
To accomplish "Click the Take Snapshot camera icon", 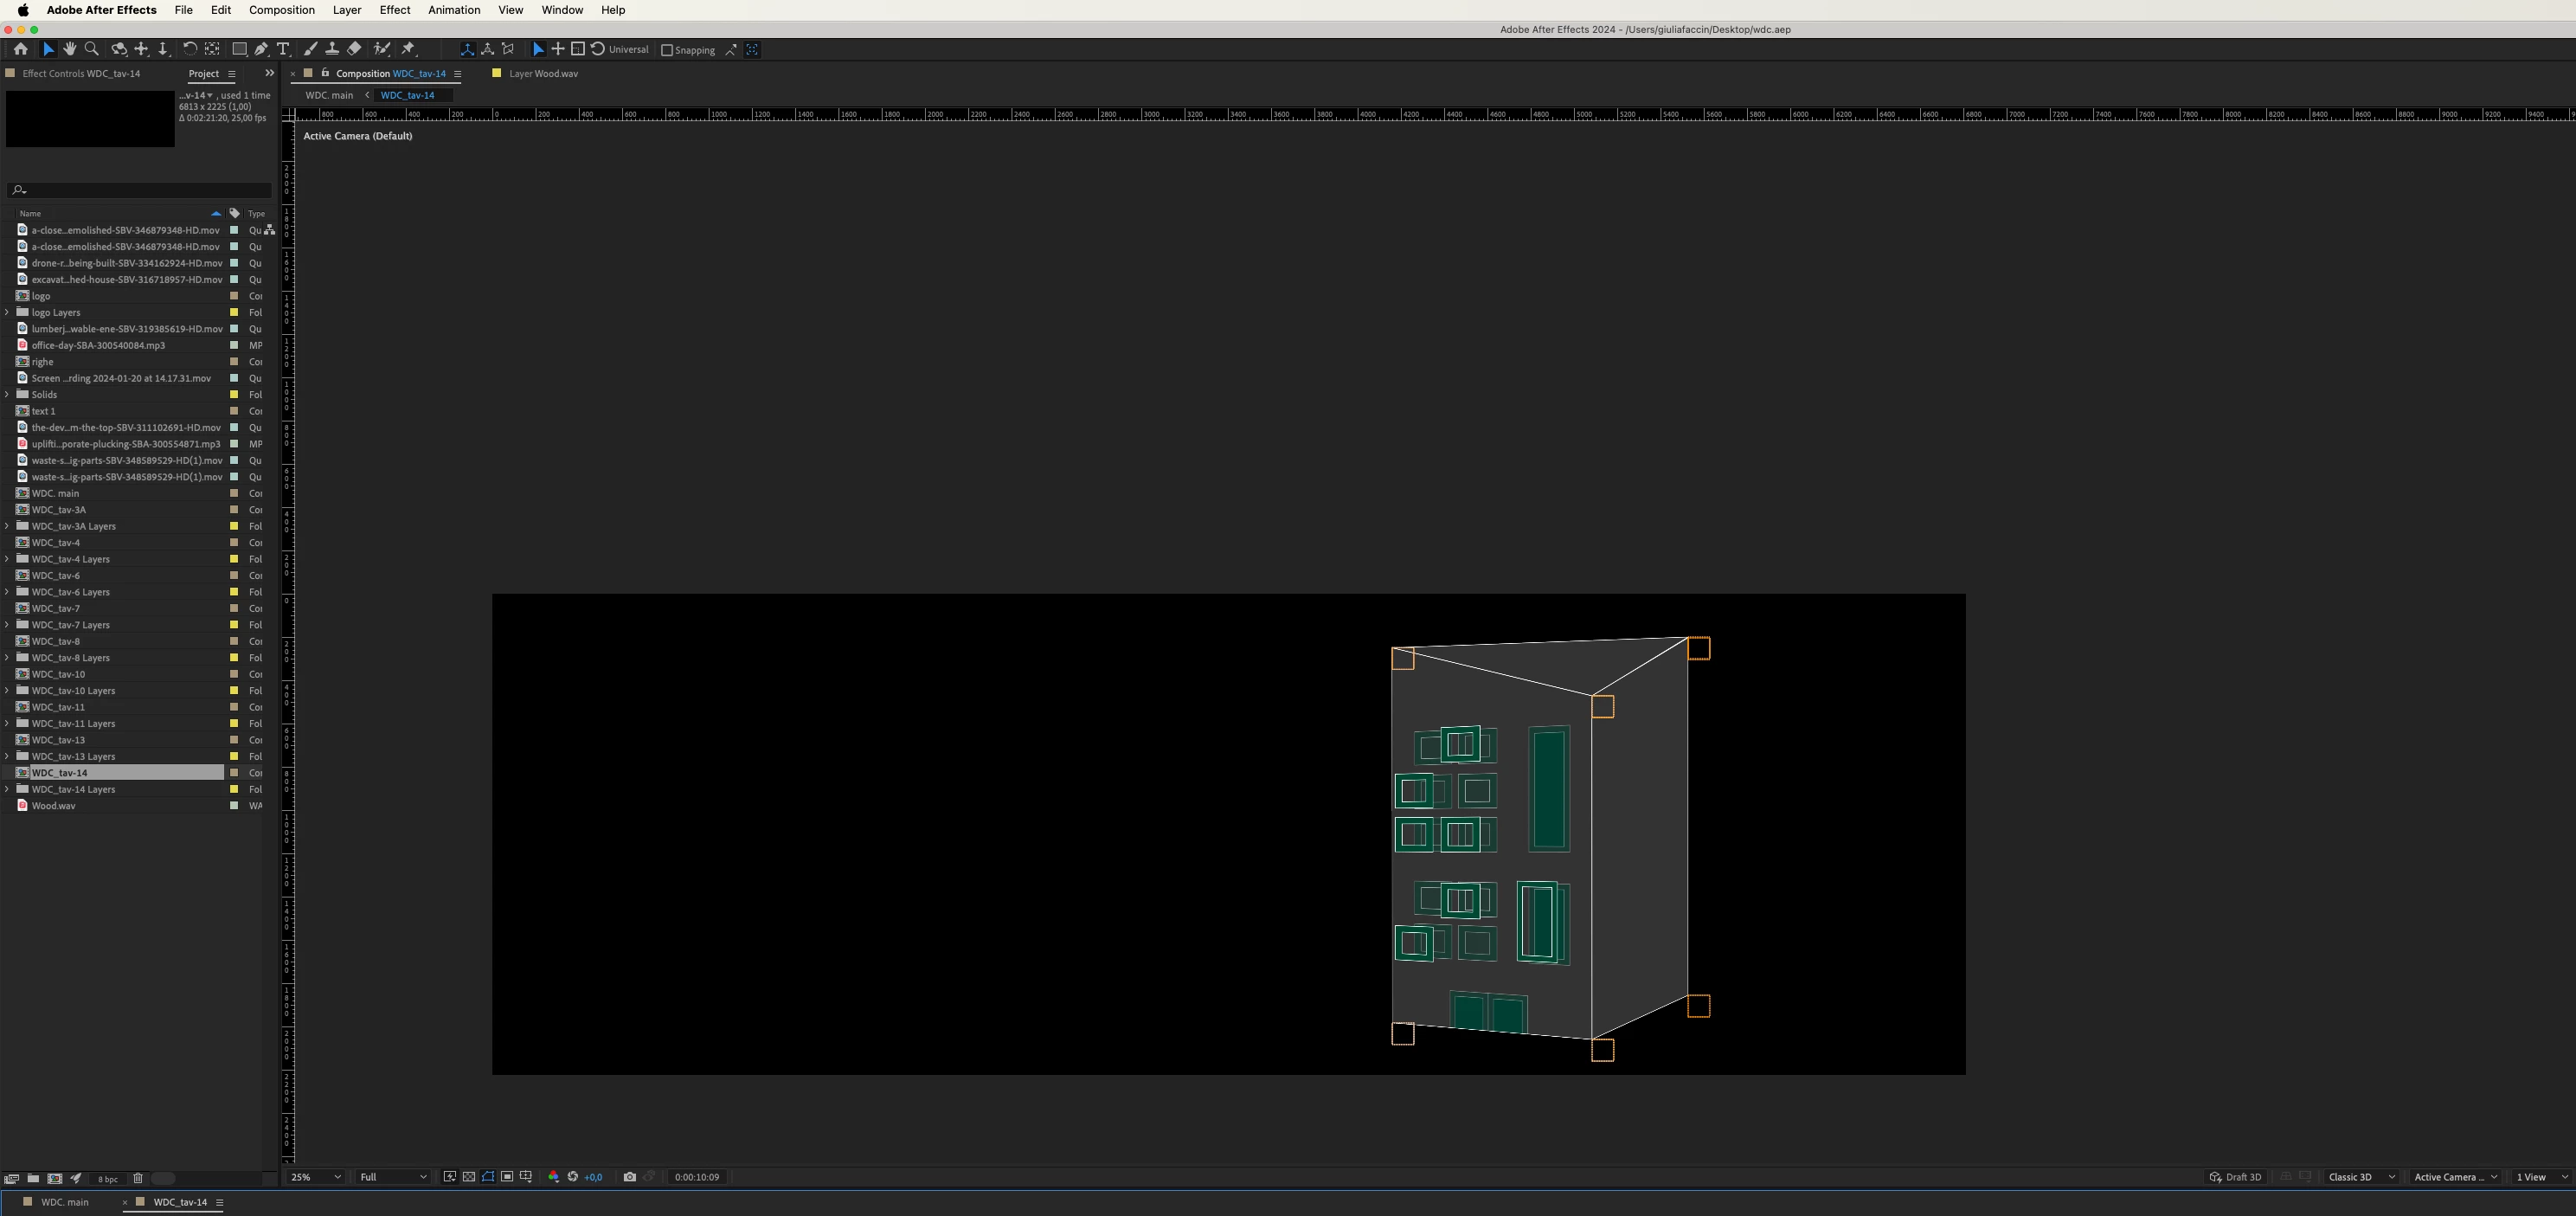I will [x=629, y=1177].
